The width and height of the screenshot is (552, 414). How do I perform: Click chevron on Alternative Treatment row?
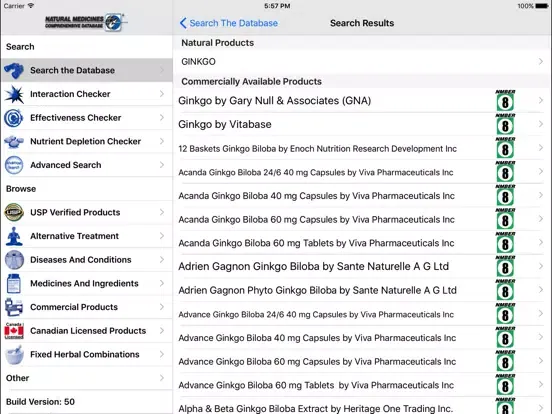coord(162,236)
